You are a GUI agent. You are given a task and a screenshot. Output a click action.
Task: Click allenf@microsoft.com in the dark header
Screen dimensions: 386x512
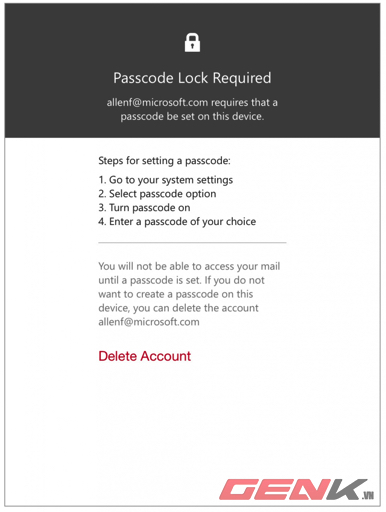[157, 102]
